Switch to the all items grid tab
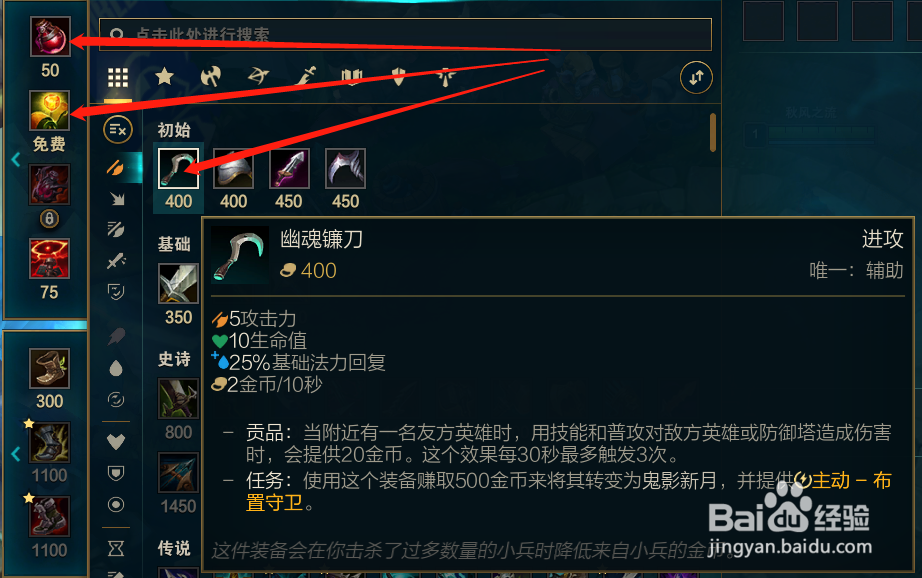The image size is (922, 578). 118,78
